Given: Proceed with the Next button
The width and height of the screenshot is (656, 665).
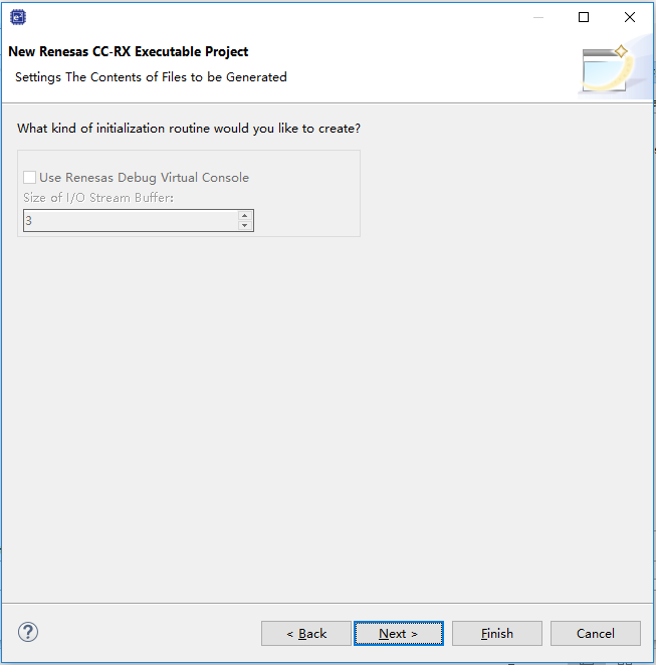Looking at the screenshot, I should pos(399,634).
